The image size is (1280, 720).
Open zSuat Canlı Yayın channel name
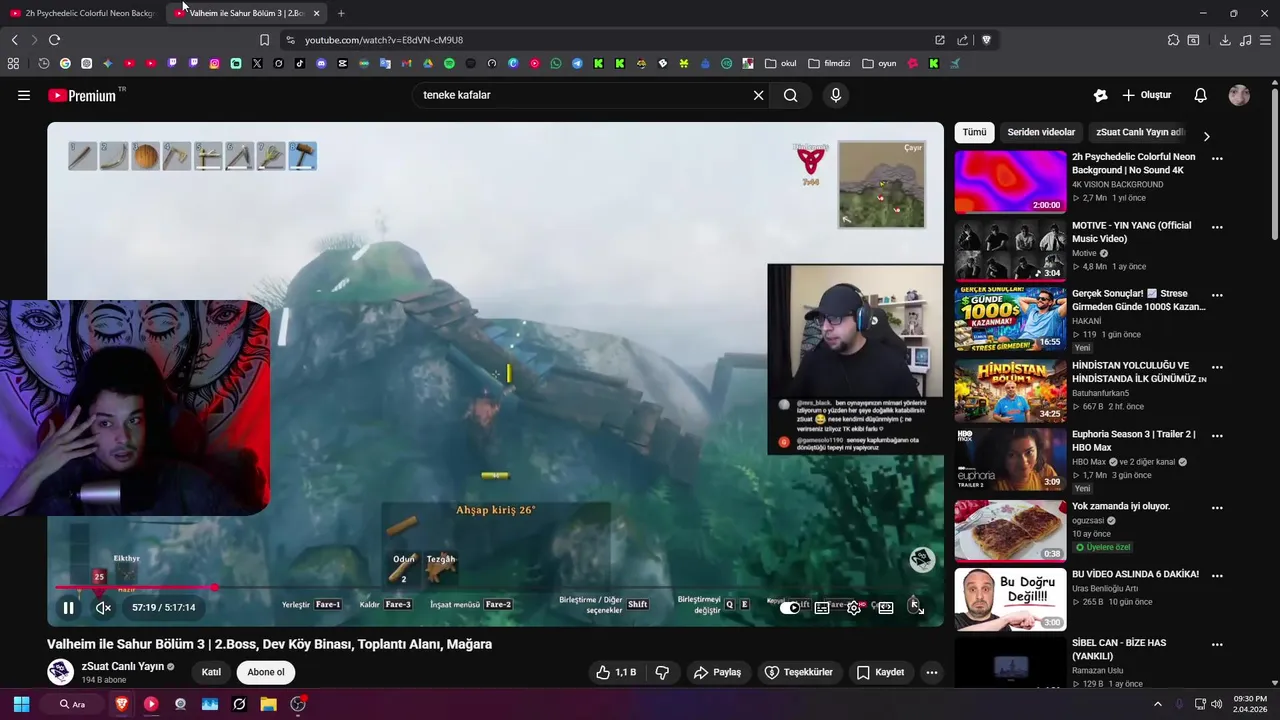pyautogui.click(x=123, y=666)
